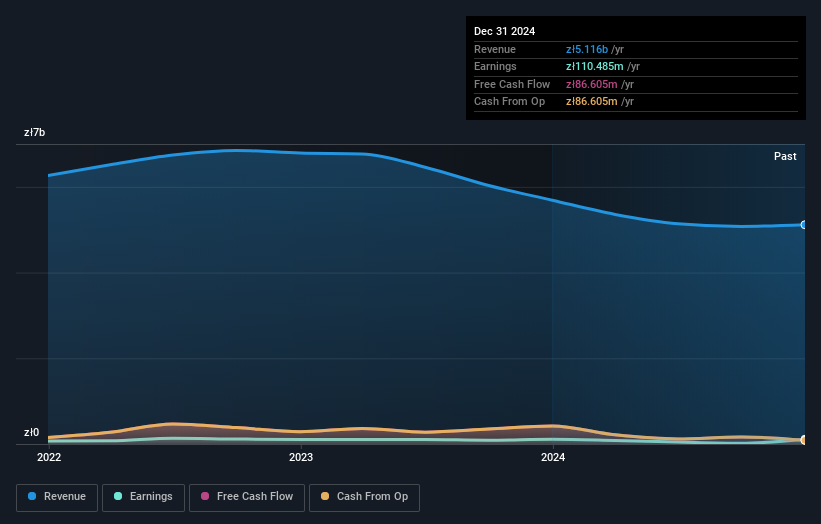Toggle the Revenue legend button
The image size is (821, 524).
point(57,497)
